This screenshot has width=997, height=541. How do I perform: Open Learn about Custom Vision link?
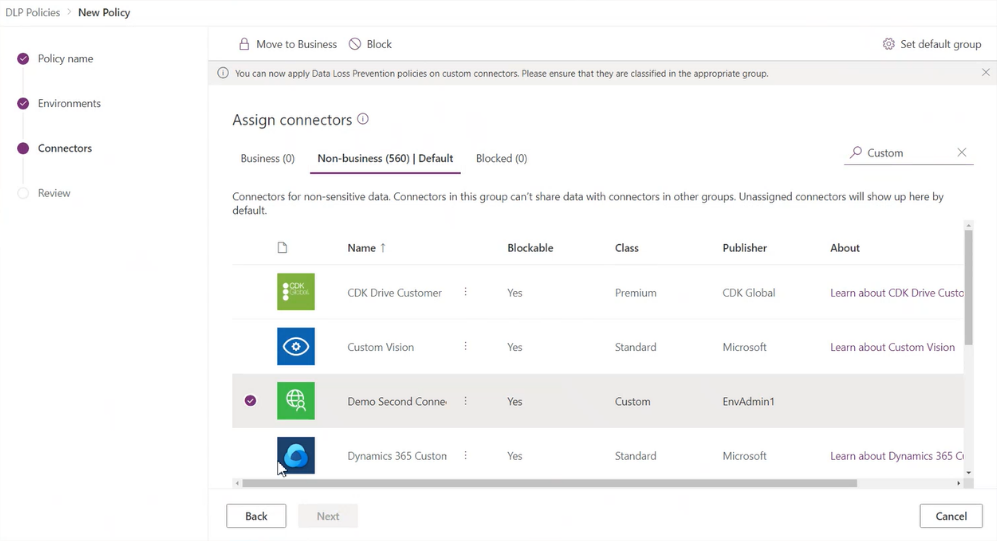coord(892,347)
